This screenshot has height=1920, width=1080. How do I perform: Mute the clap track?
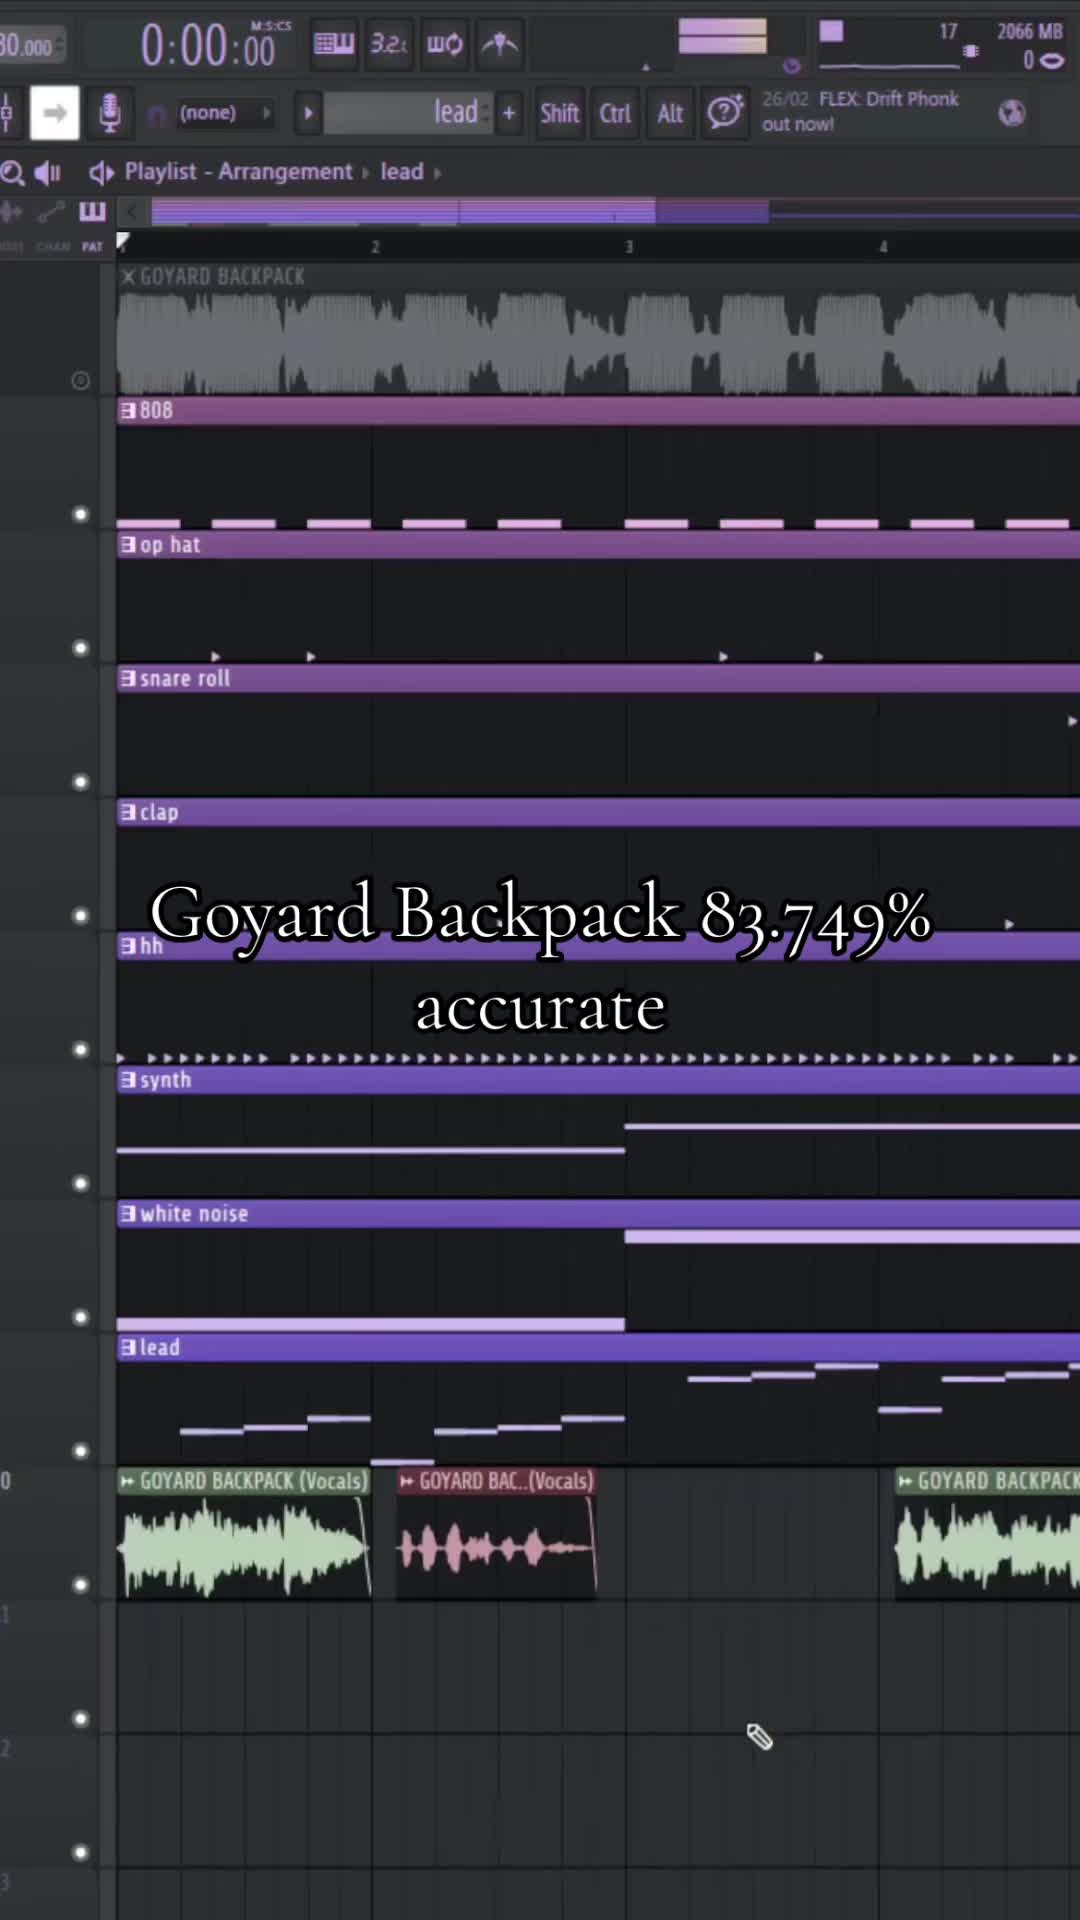(81, 916)
